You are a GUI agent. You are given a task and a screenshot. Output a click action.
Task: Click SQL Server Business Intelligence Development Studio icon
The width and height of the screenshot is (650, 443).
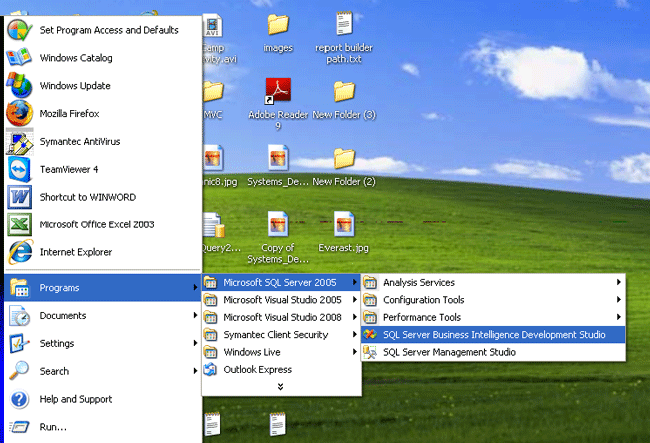coord(370,334)
